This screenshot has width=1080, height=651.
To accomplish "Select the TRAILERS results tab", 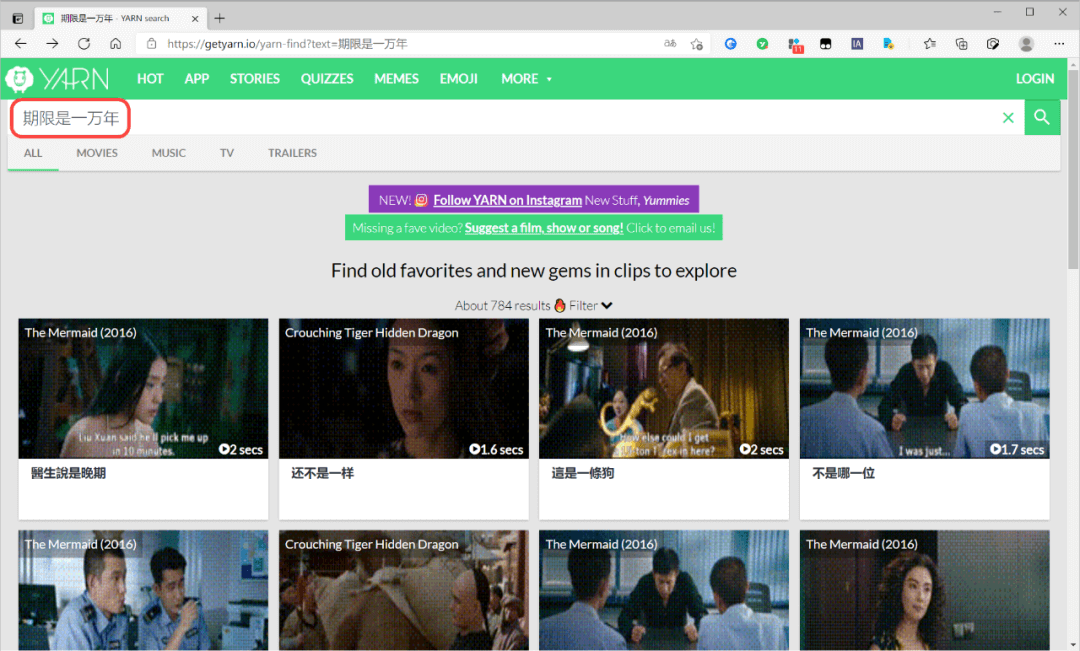I will point(292,153).
